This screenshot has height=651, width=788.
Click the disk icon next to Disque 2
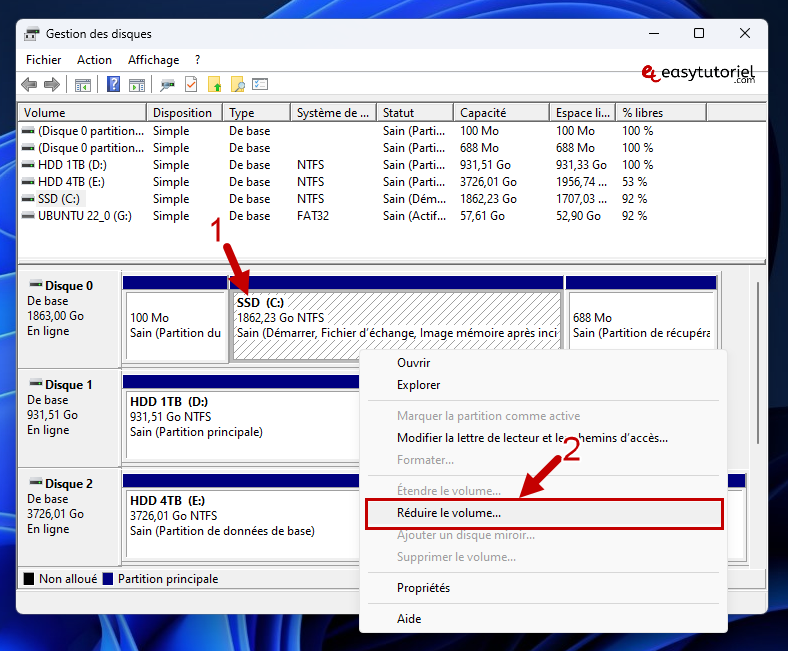(x=36, y=482)
